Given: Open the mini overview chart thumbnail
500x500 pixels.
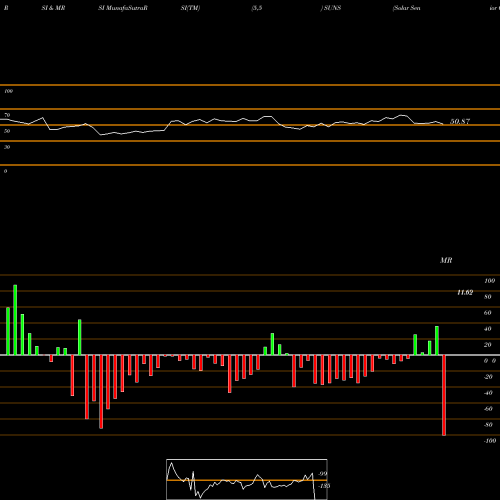Looking at the screenshot, I should [x=247, y=479].
